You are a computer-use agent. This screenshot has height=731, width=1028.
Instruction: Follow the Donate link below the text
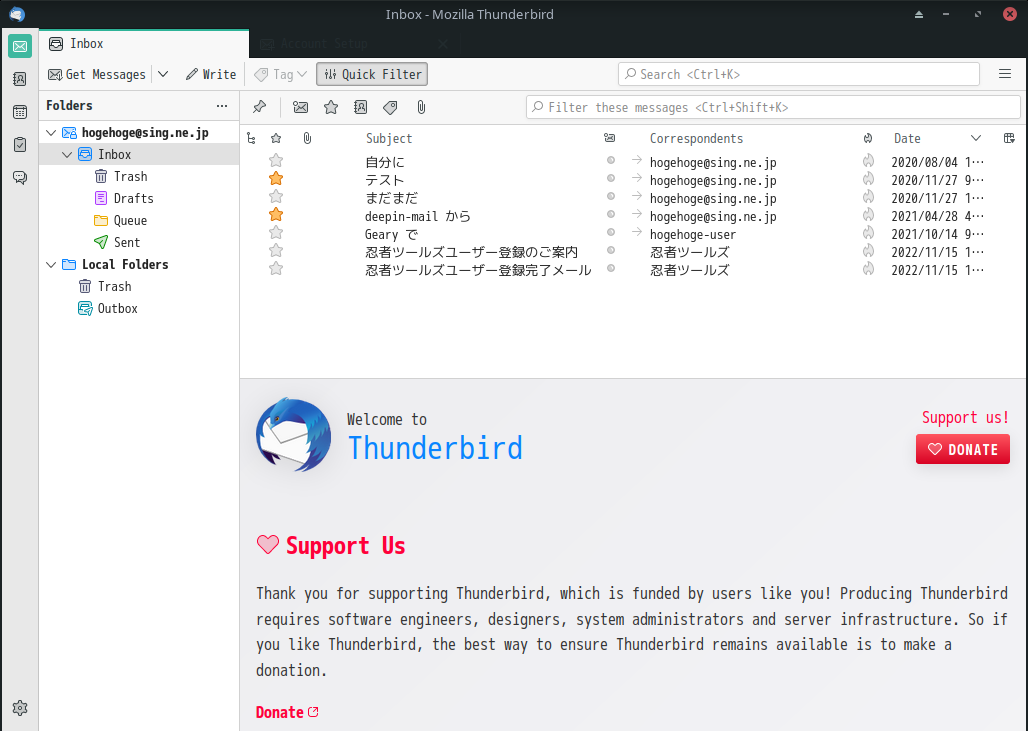pos(287,713)
